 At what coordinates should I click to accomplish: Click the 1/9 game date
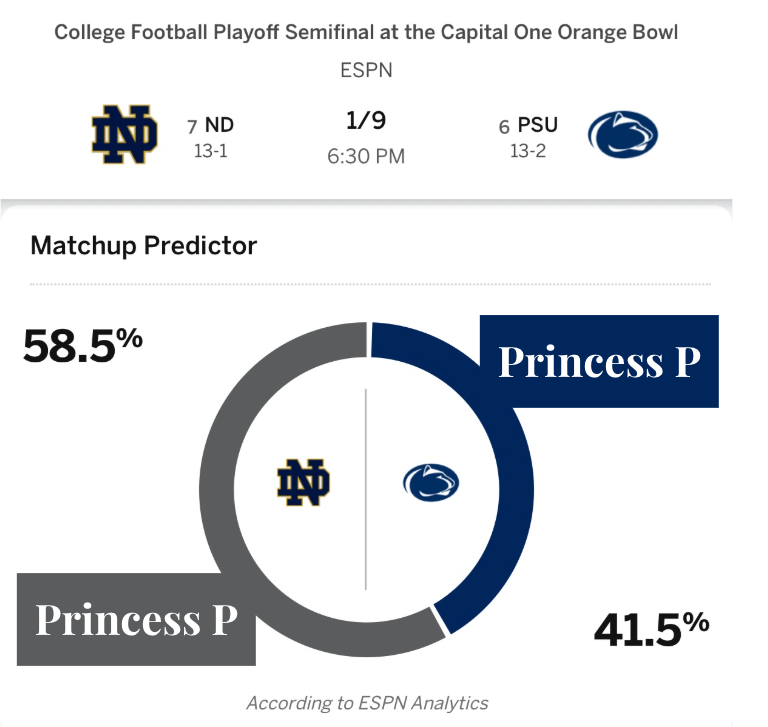tap(366, 122)
